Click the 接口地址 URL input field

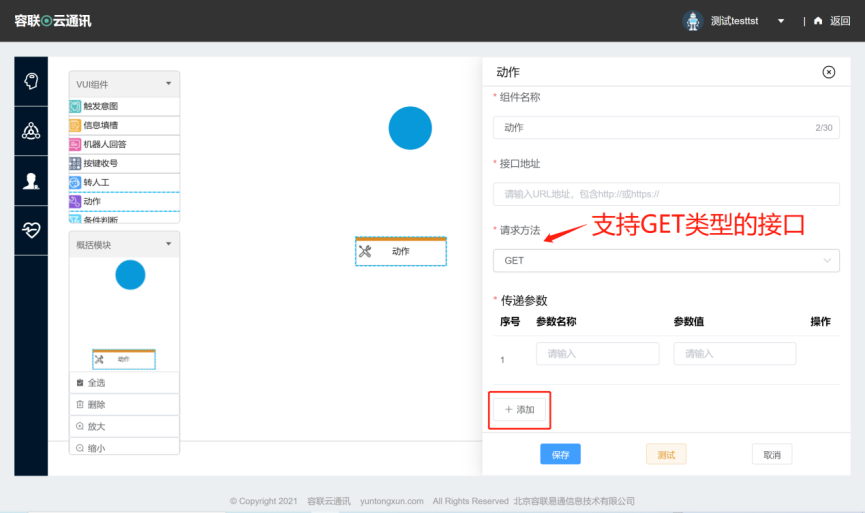[x=666, y=194]
